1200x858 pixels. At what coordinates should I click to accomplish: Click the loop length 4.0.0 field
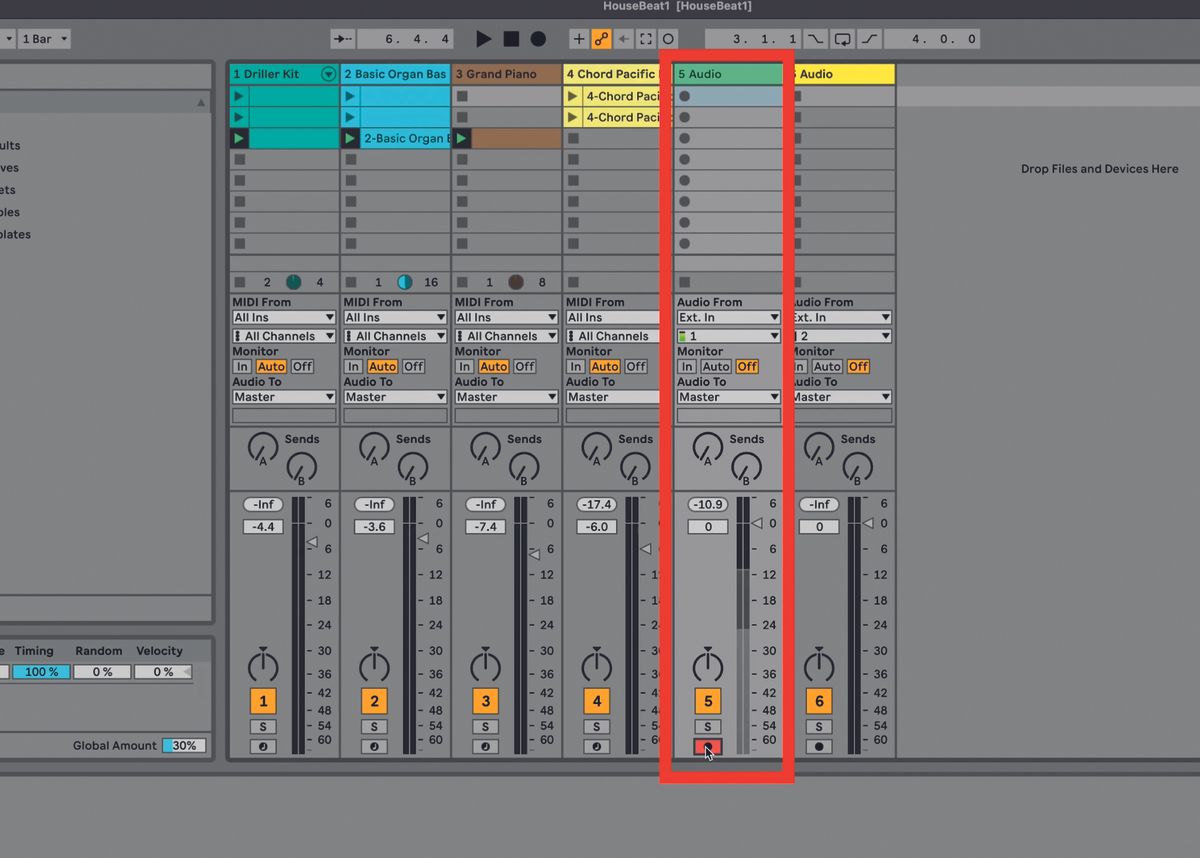(x=932, y=39)
